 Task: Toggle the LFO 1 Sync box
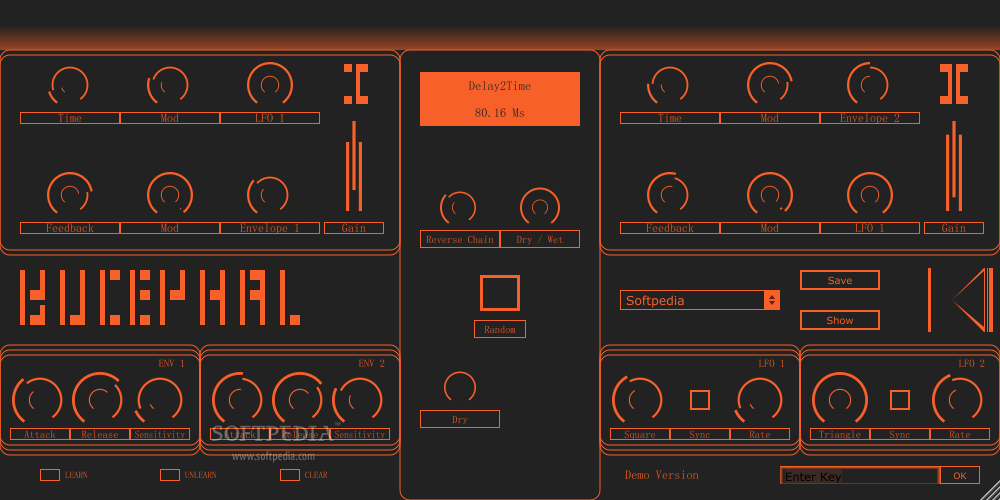pos(700,400)
